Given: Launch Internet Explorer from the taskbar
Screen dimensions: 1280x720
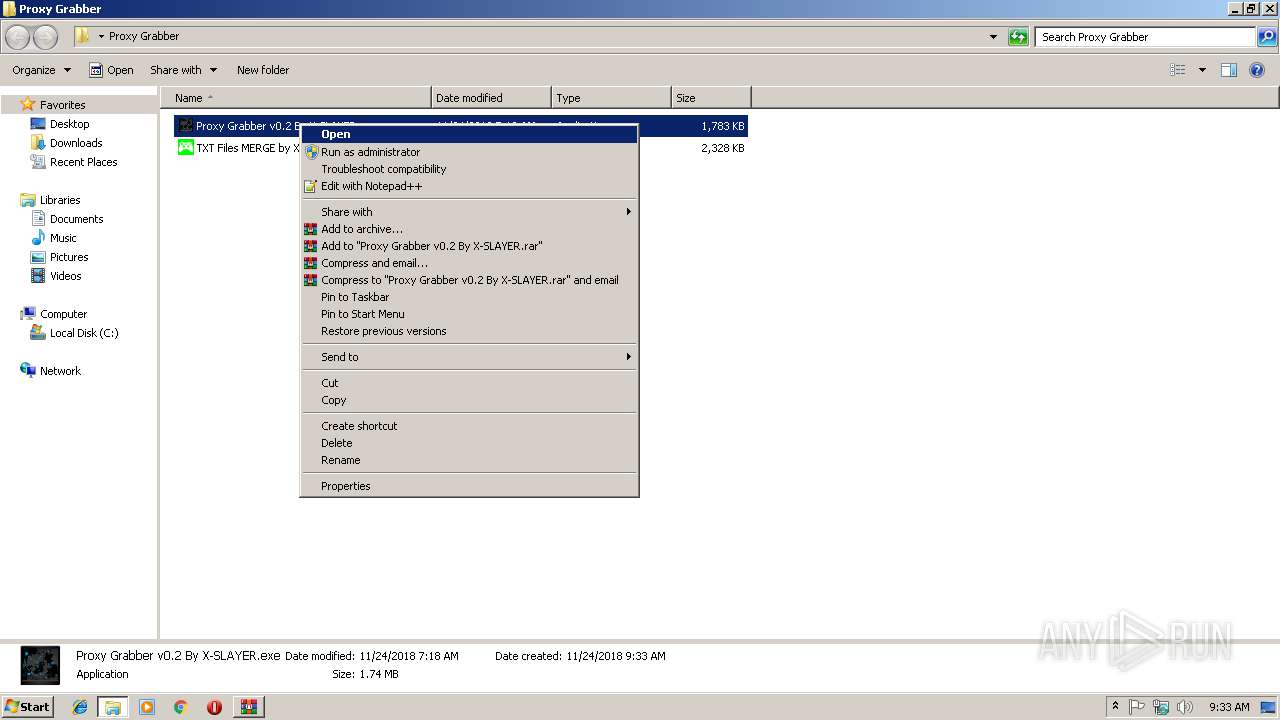Looking at the screenshot, I should (x=80, y=707).
